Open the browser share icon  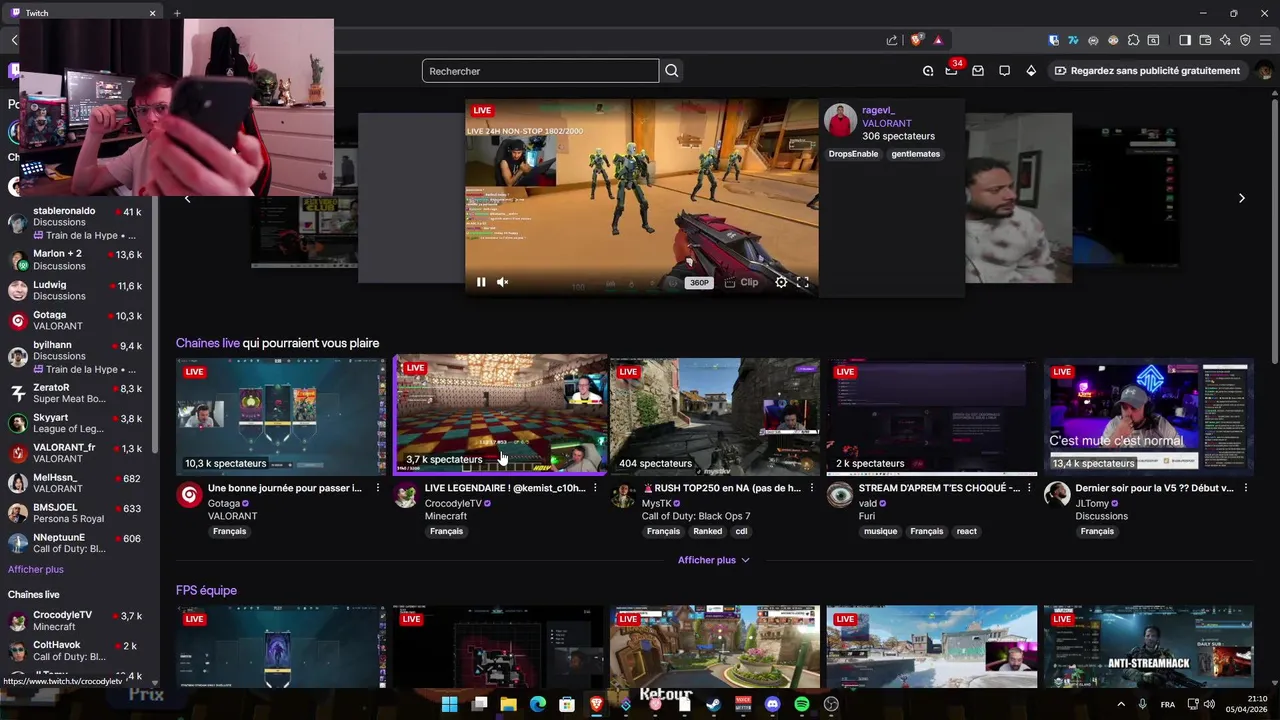point(892,40)
